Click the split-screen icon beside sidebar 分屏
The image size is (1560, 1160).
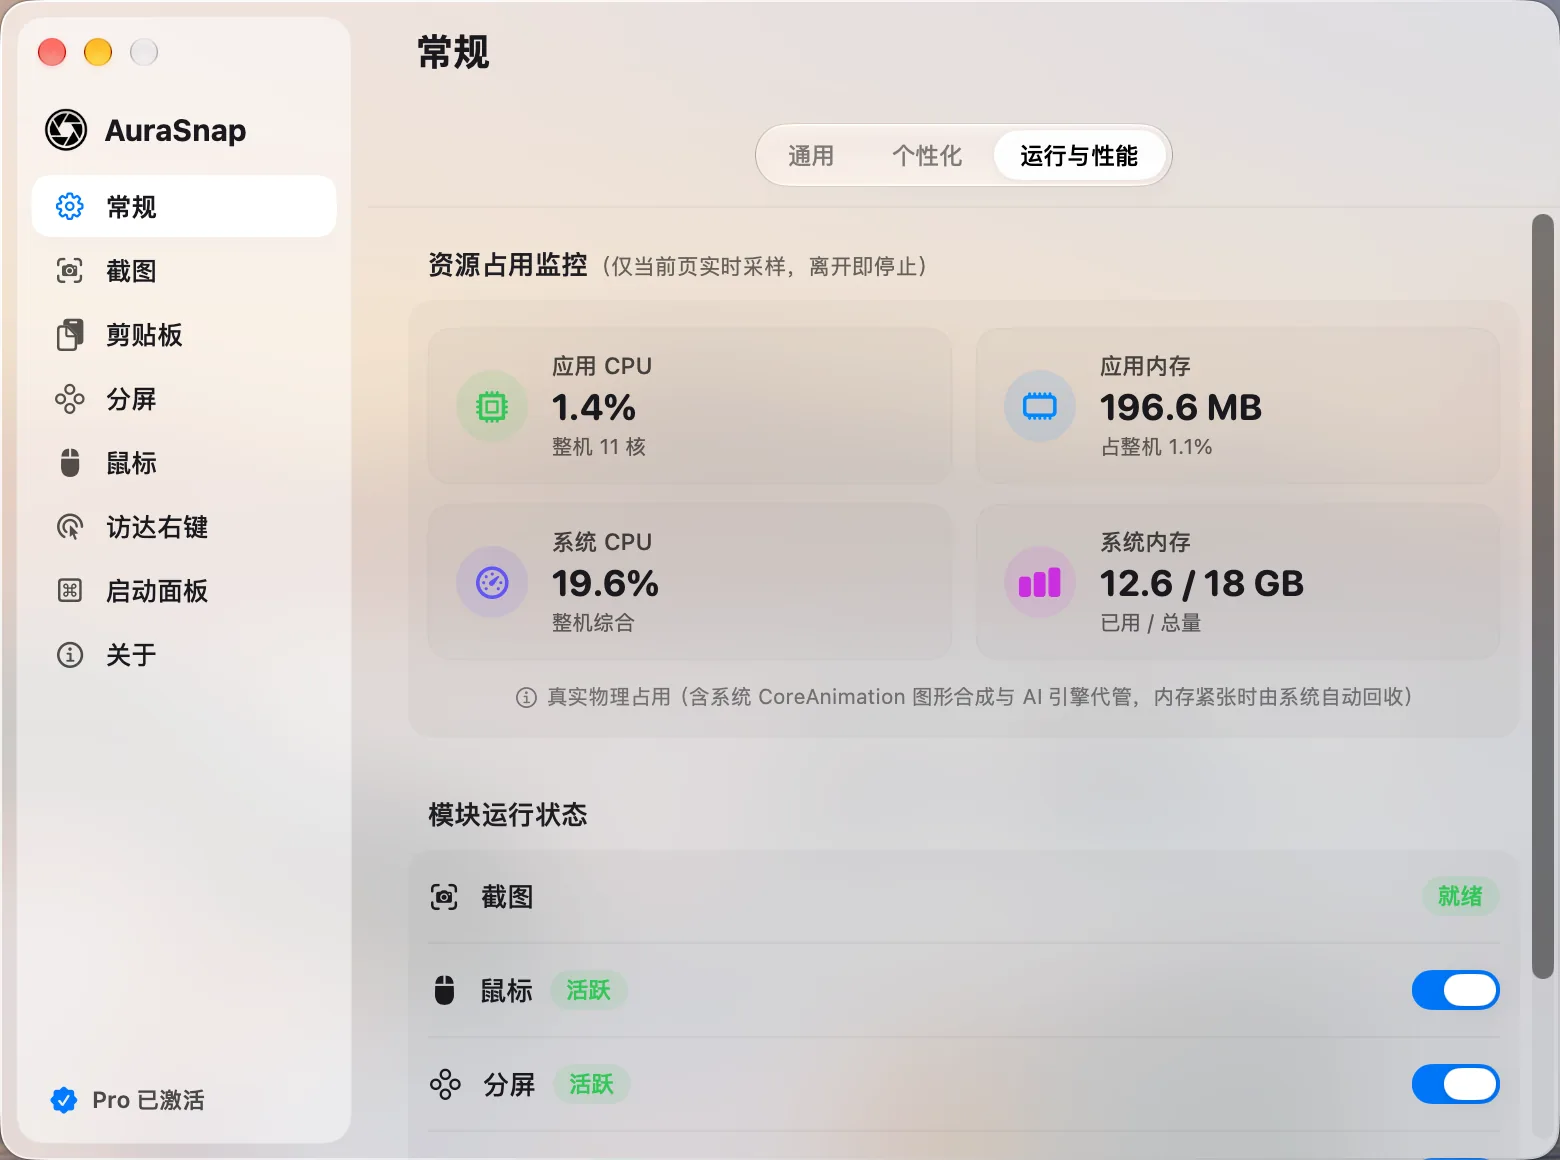69,398
